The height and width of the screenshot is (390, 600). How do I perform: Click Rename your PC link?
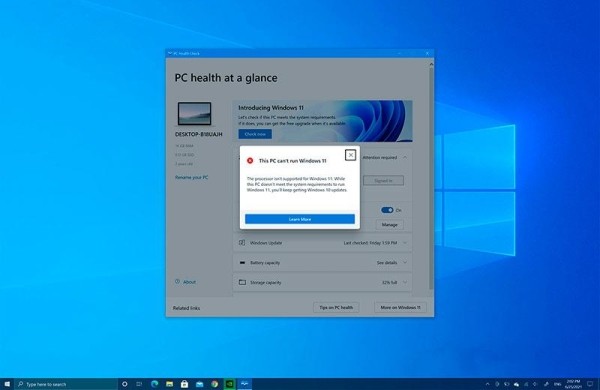pyautogui.click(x=191, y=177)
